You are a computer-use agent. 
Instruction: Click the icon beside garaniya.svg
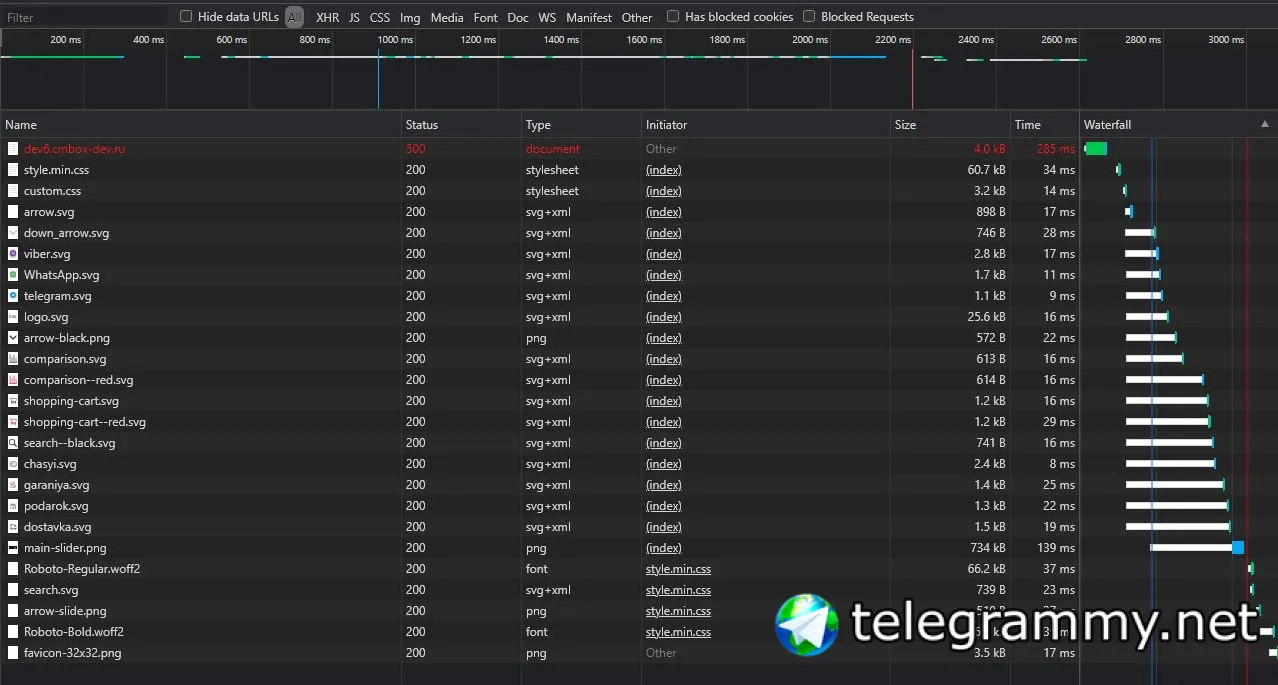pyautogui.click(x=13, y=485)
